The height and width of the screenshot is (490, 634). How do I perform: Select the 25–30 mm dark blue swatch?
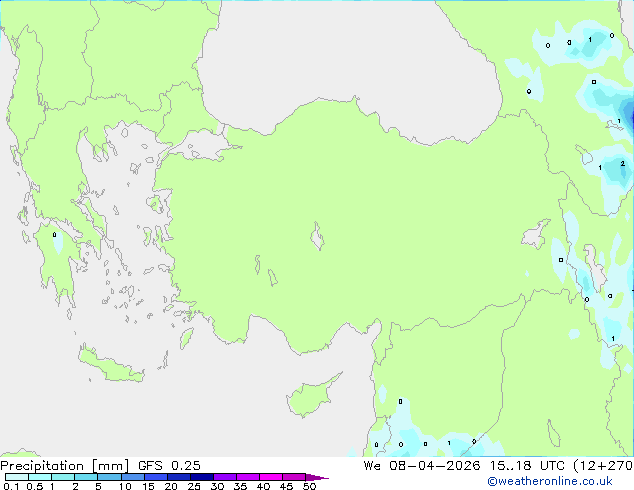pos(201,477)
